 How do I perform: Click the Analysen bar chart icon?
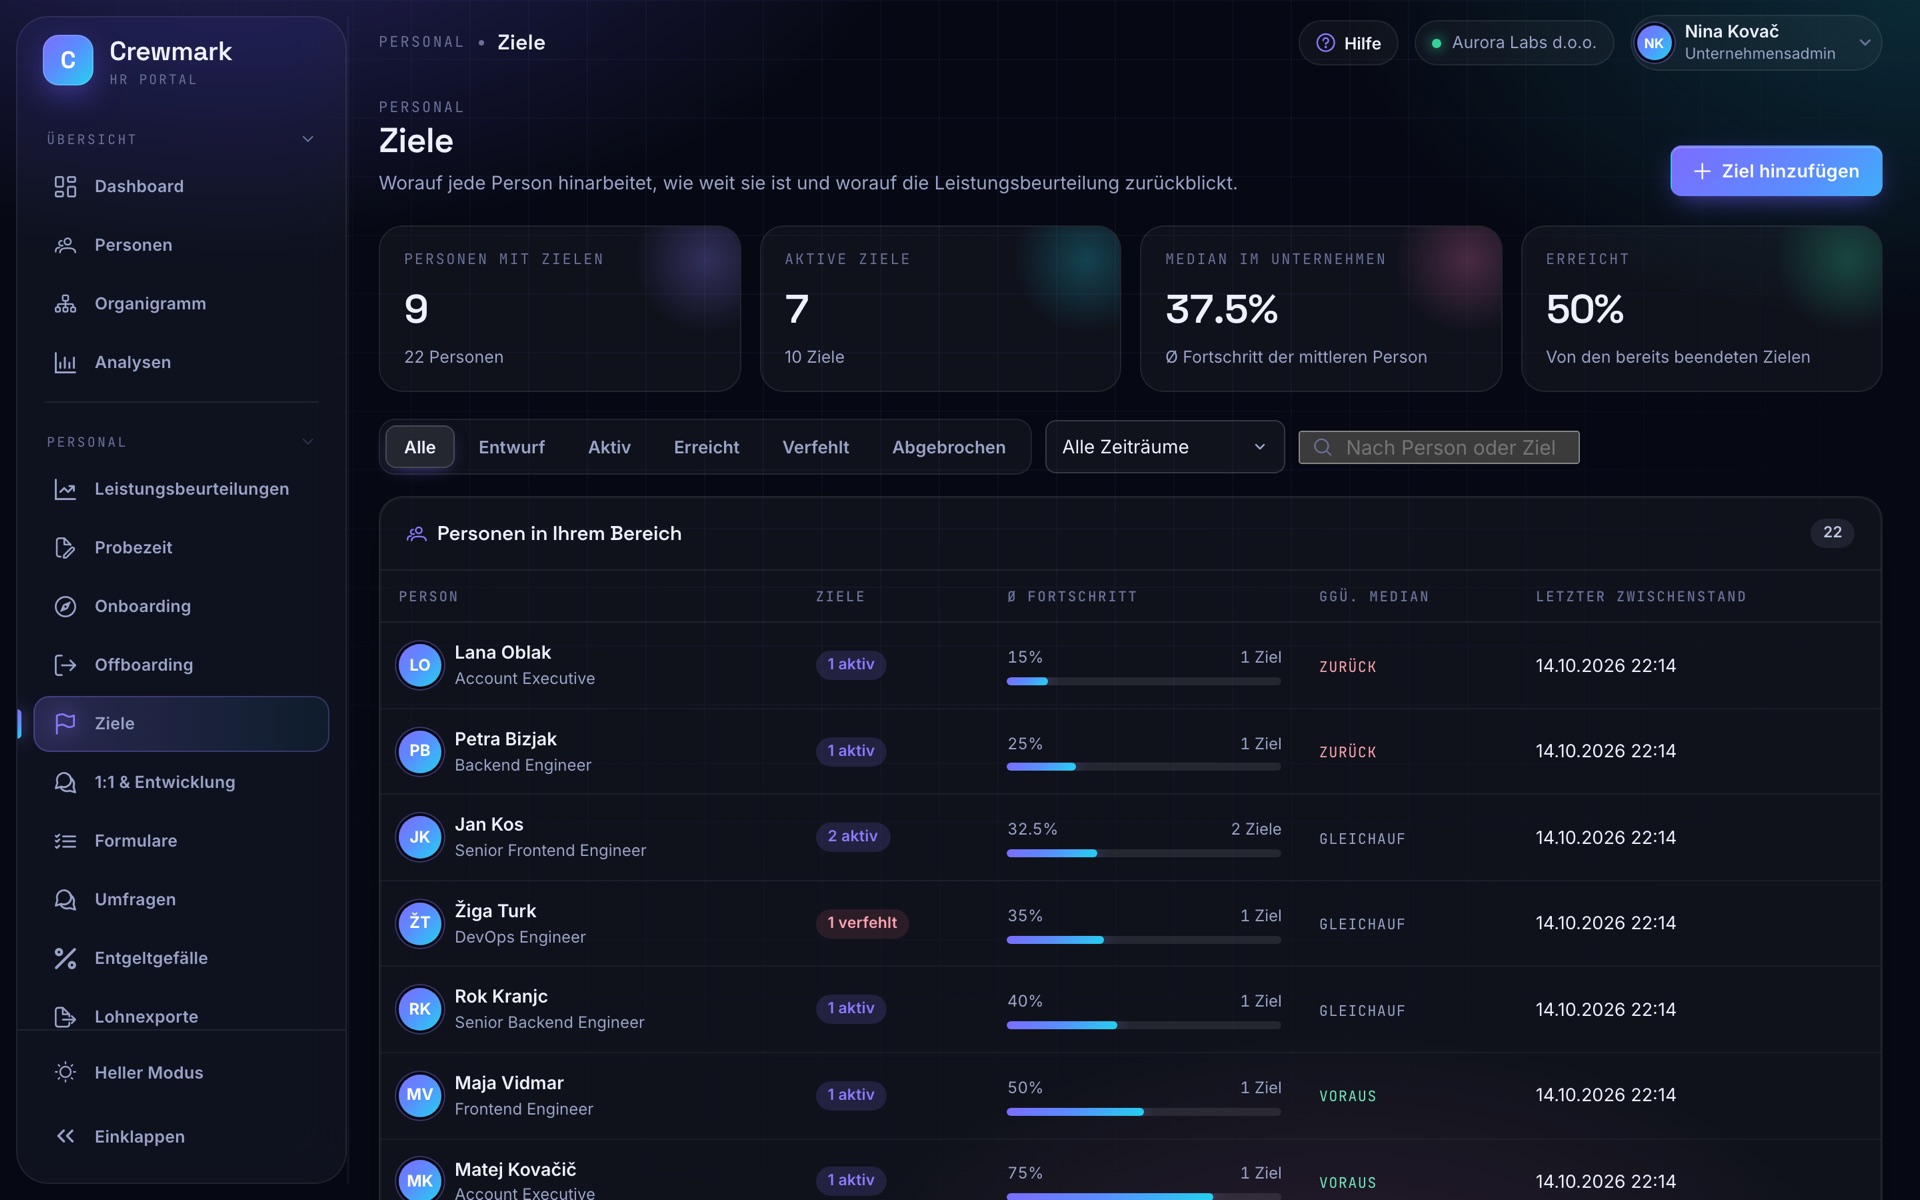coord(65,362)
